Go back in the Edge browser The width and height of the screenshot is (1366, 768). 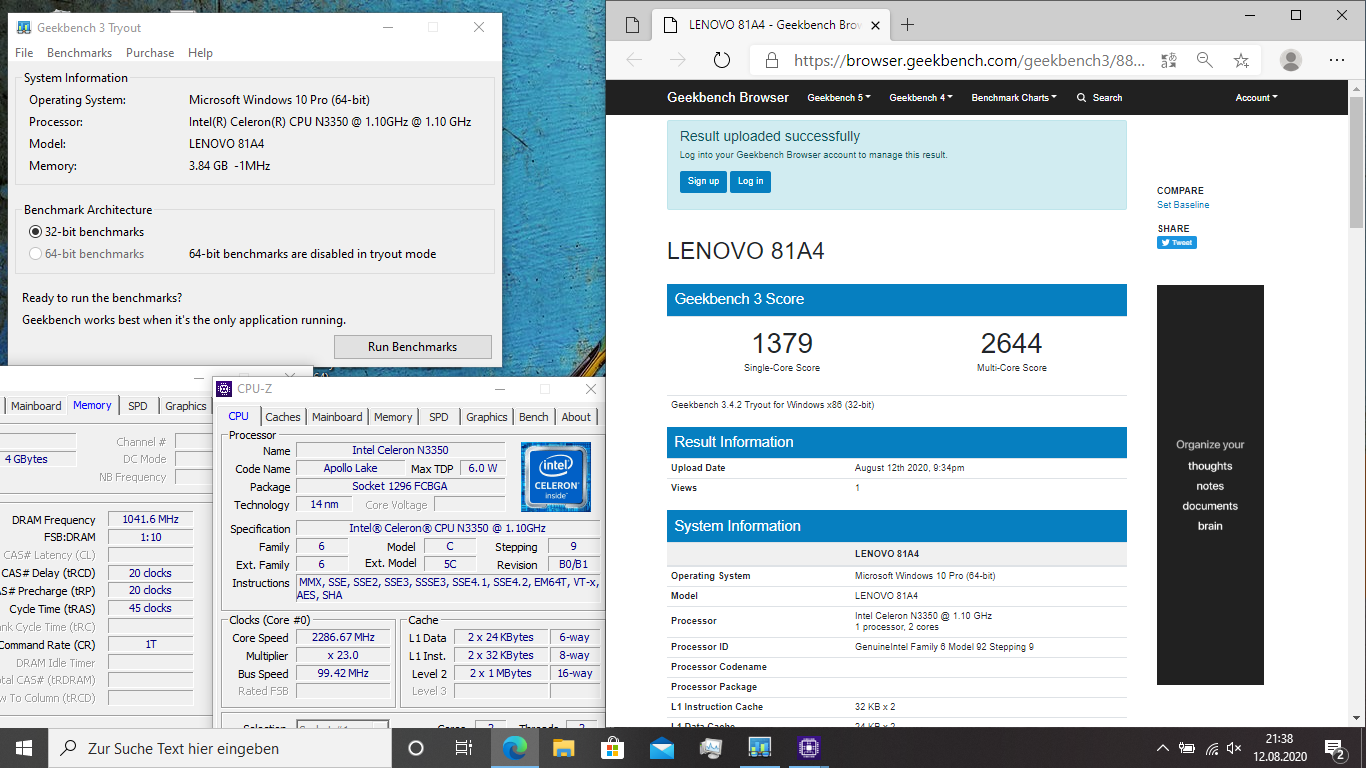click(634, 60)
